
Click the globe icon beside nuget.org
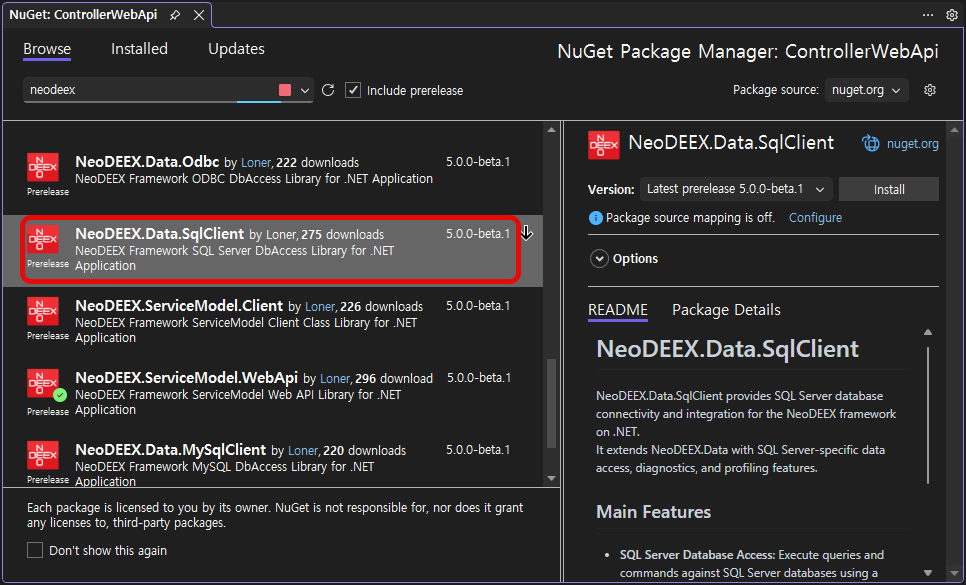tap(871, 143)
